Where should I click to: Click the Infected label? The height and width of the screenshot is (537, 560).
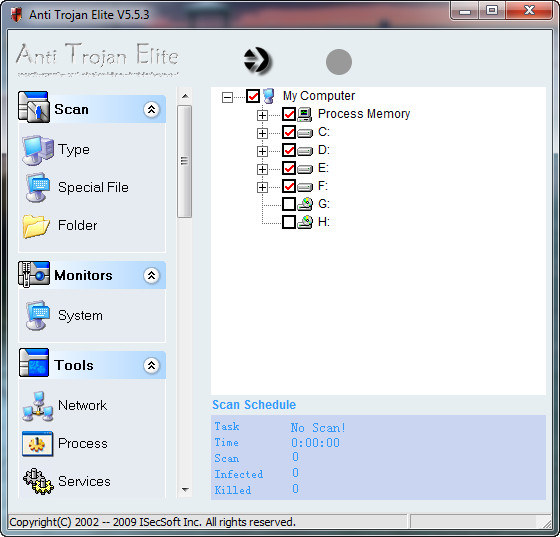point(239,474)
